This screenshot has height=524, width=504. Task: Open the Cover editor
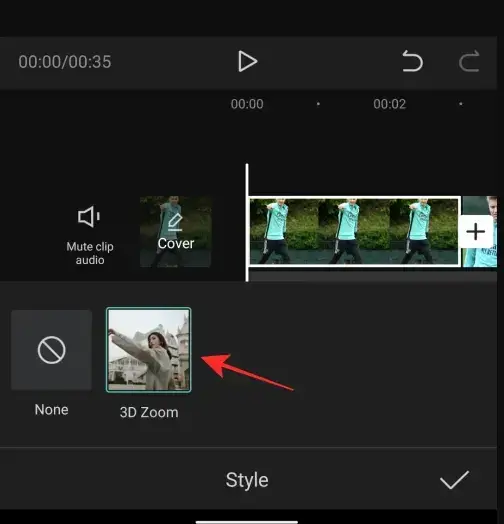tap(175, 232)
